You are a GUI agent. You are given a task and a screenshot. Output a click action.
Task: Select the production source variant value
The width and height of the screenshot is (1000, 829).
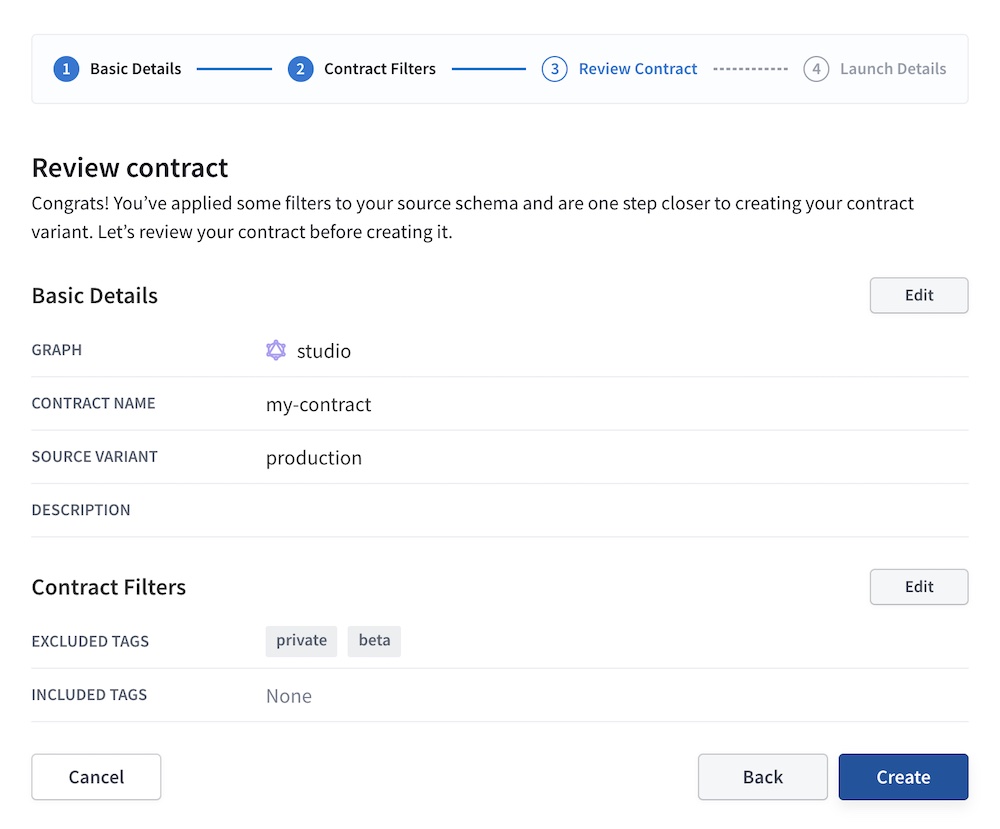pyautogui.click(x=313, y=457)
